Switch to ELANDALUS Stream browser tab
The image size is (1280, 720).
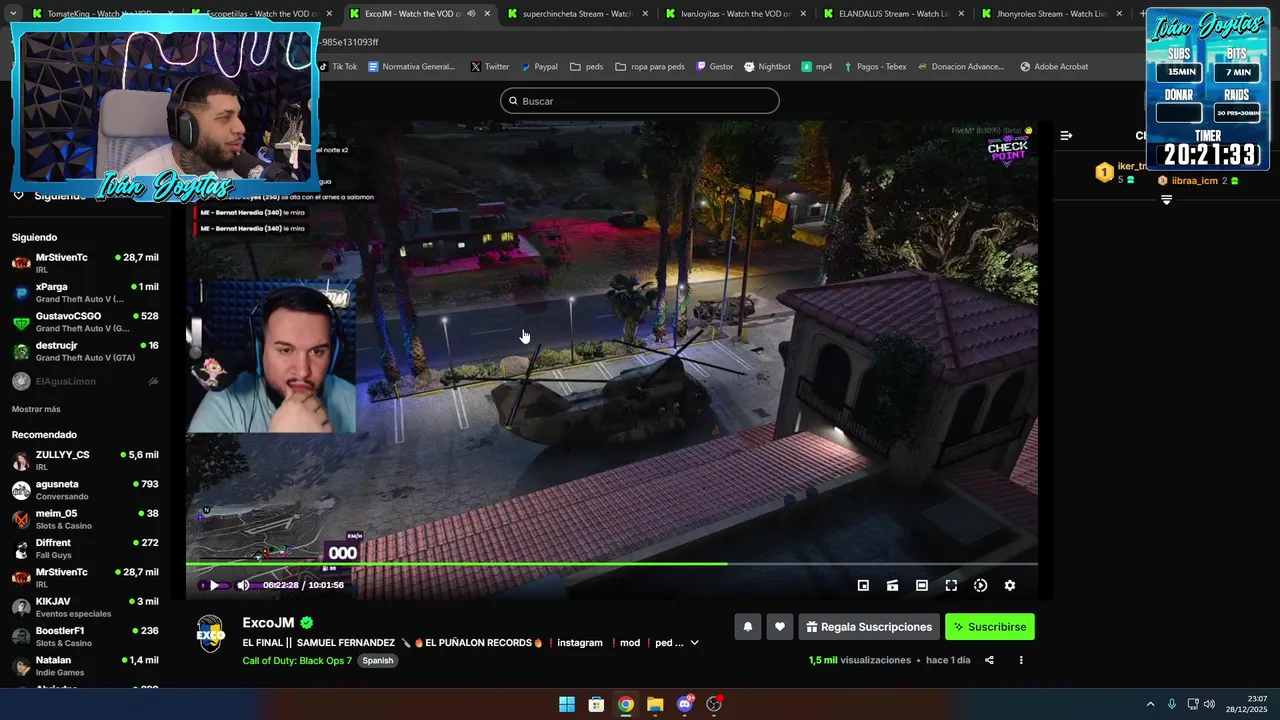[893, 14]
